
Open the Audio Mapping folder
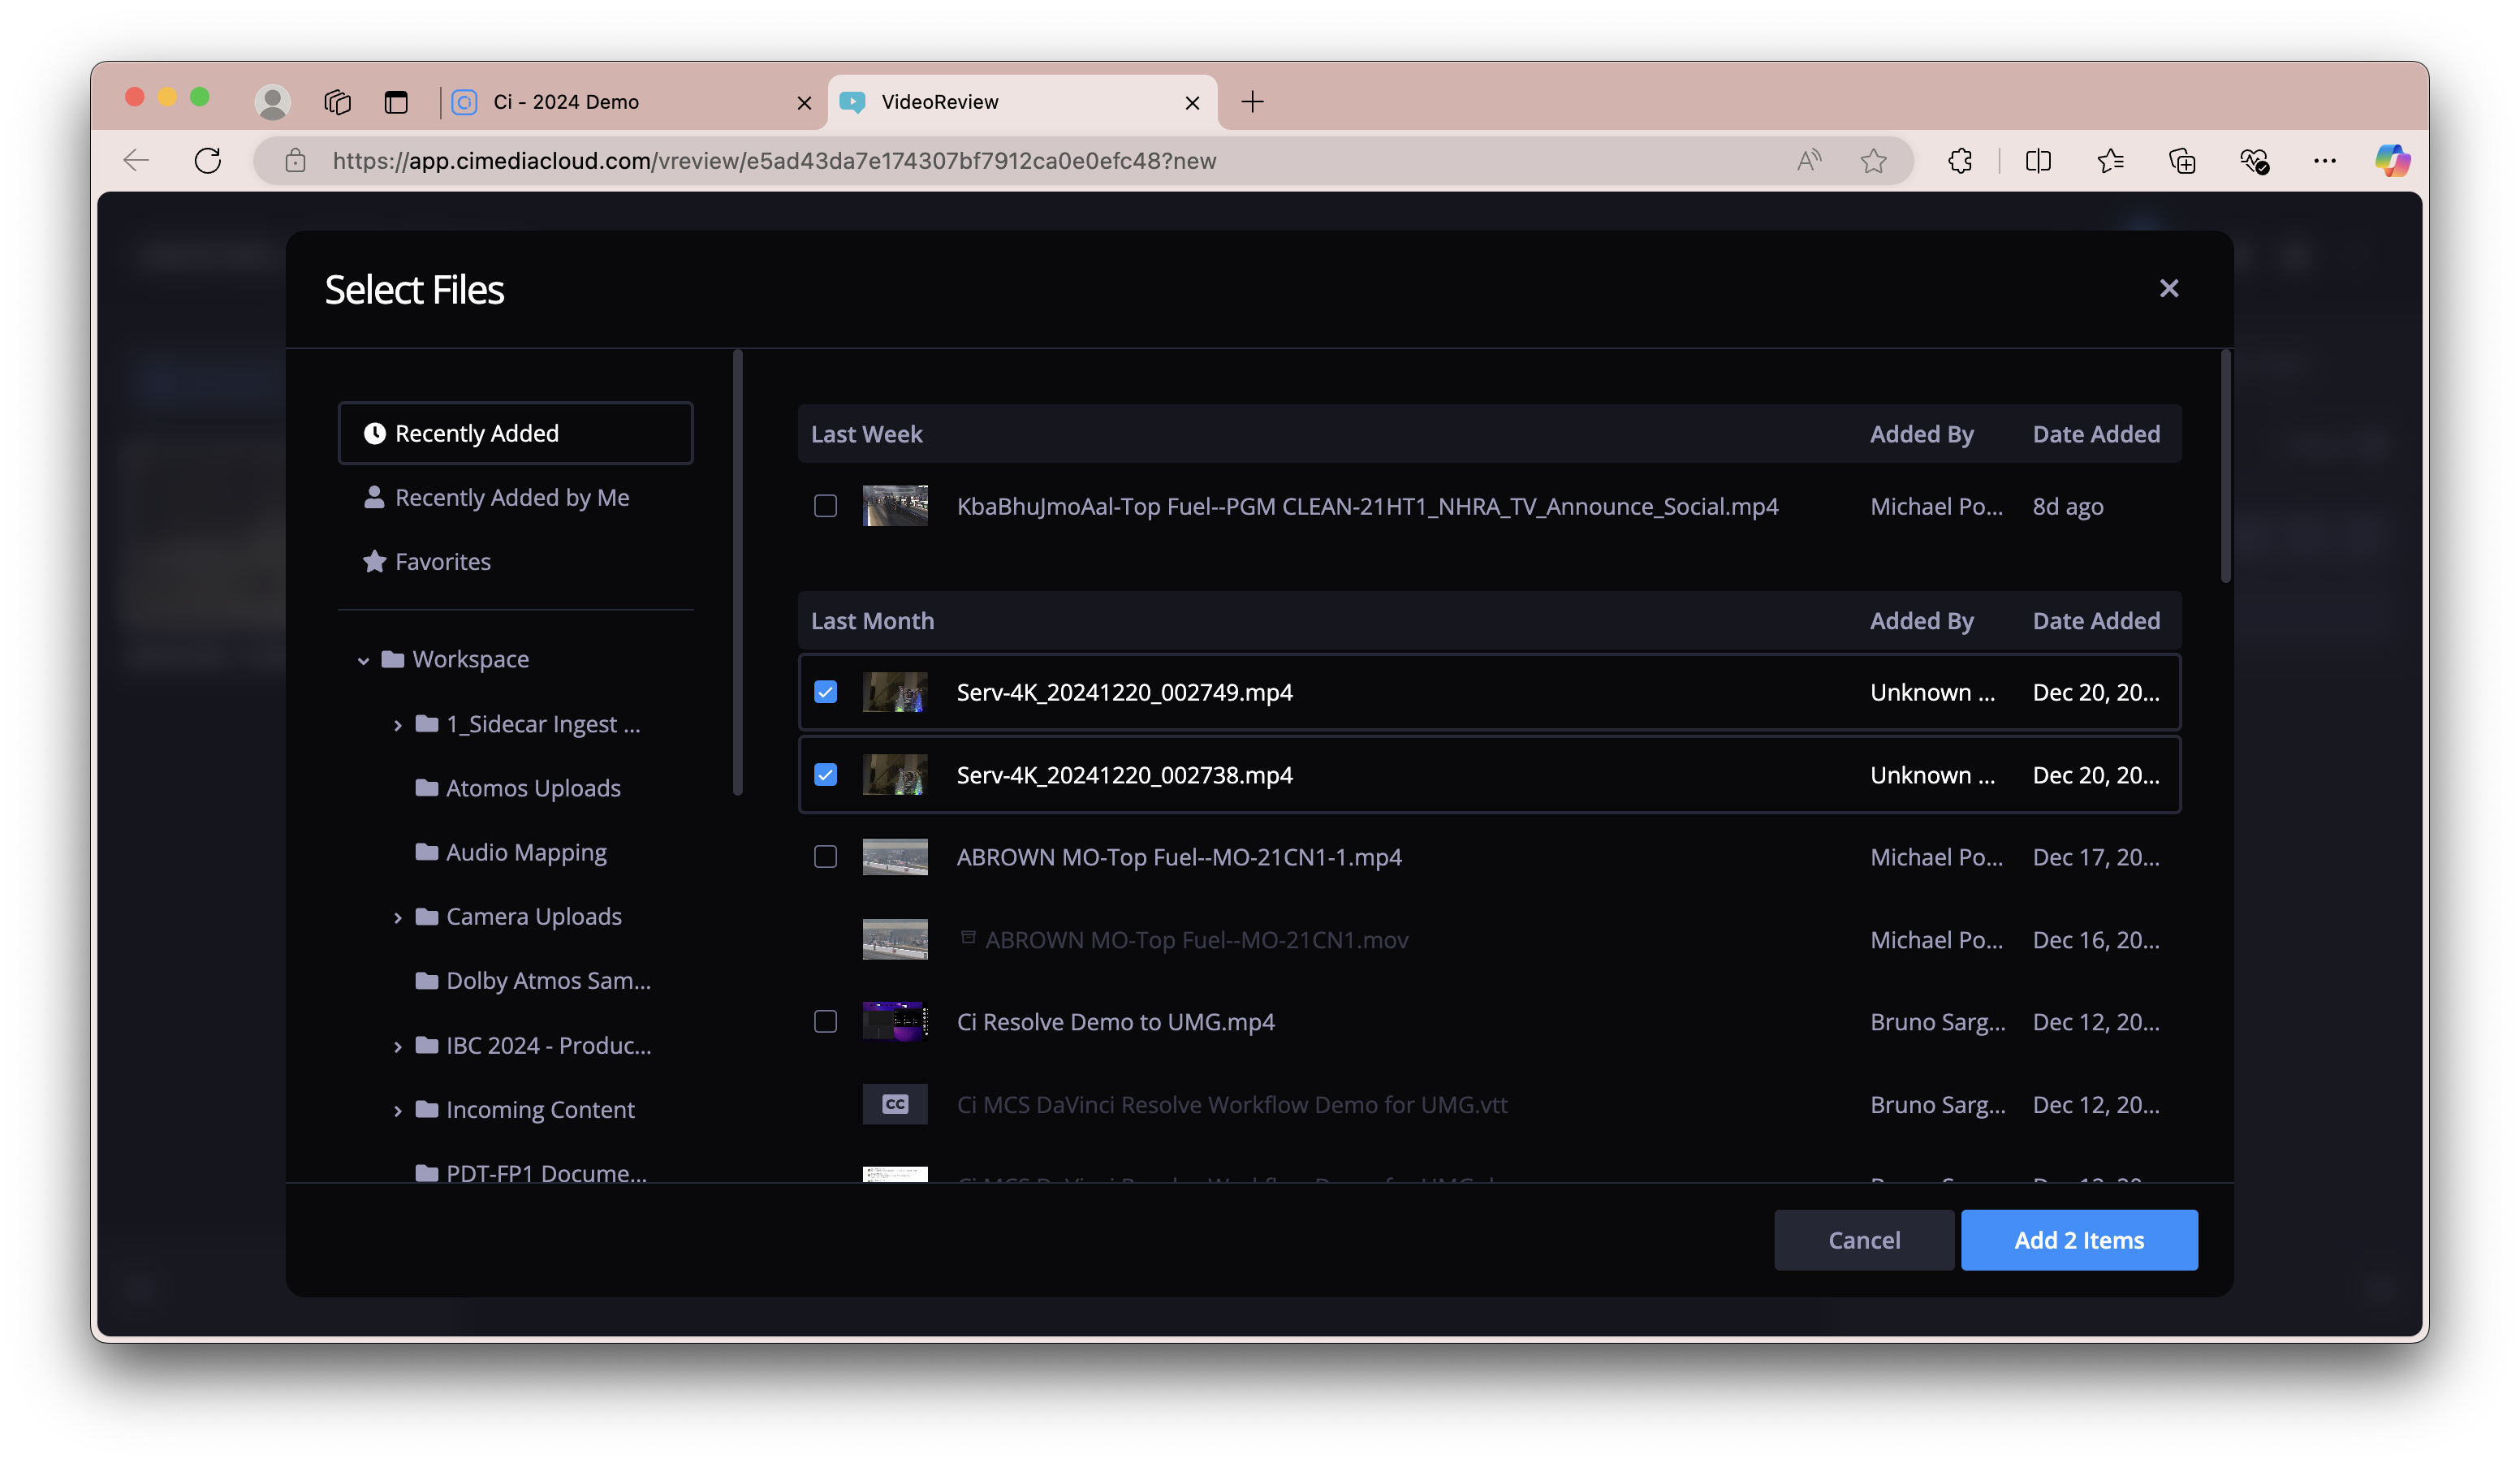(x=511, y=852)
